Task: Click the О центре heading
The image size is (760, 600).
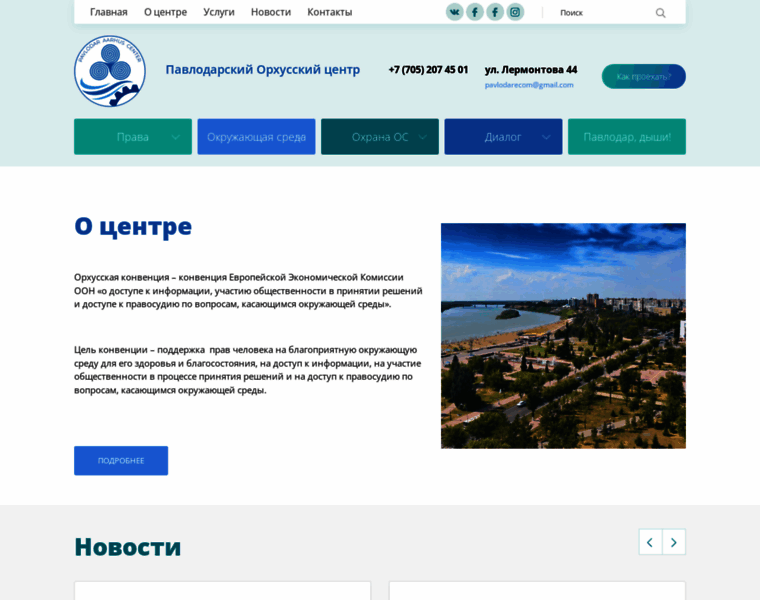Action: (133, 226)
